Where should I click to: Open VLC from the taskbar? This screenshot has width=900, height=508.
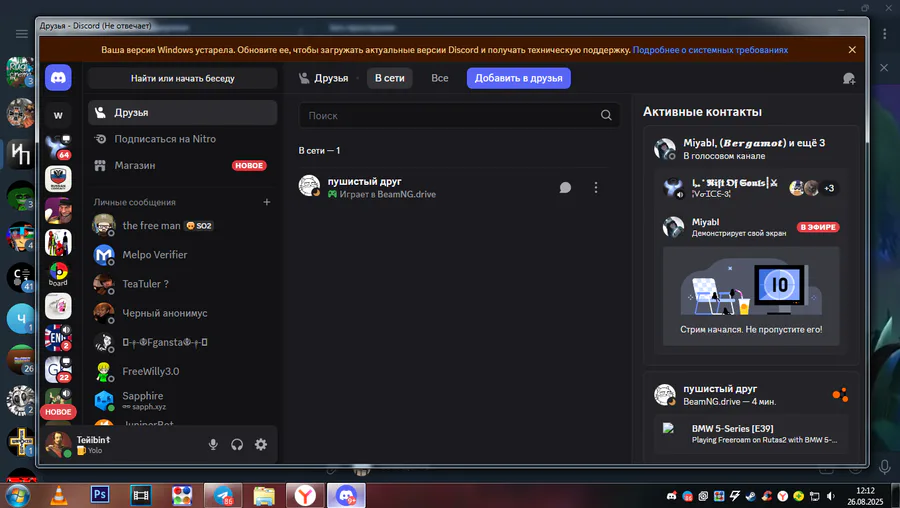click(59, 495)
